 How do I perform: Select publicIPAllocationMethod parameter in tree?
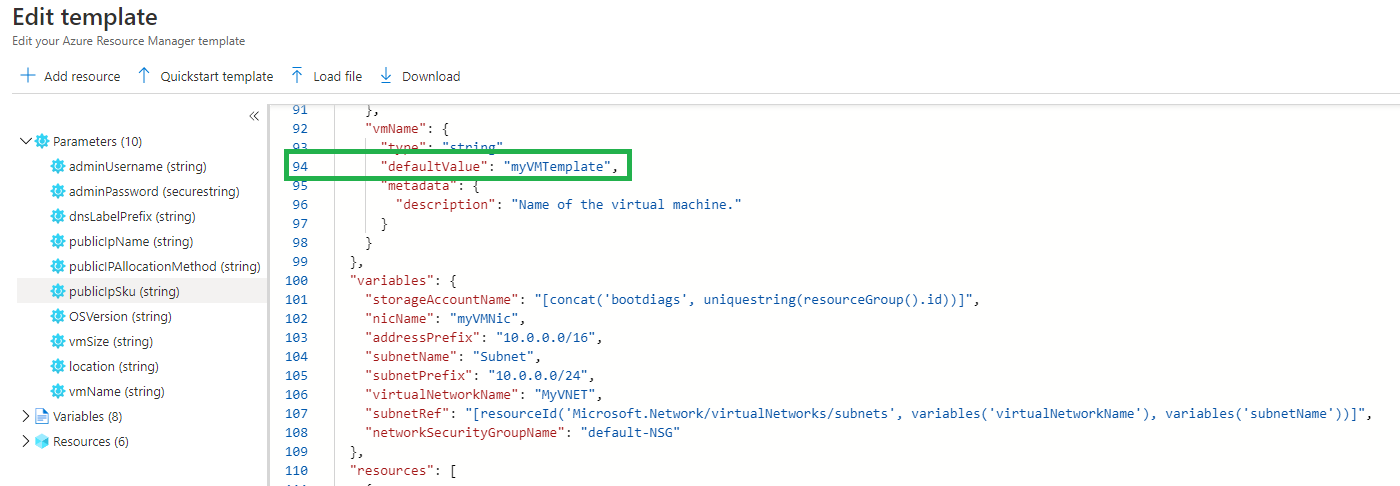(164, 267)
